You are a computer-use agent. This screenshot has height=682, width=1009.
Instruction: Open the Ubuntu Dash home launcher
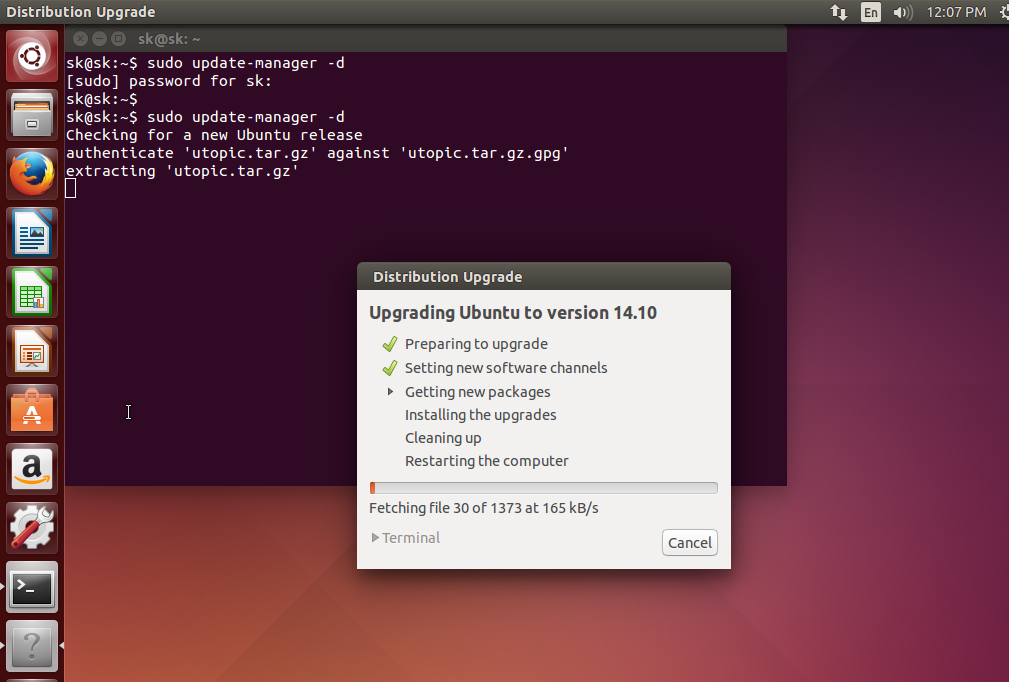click(x=32, y=56)
